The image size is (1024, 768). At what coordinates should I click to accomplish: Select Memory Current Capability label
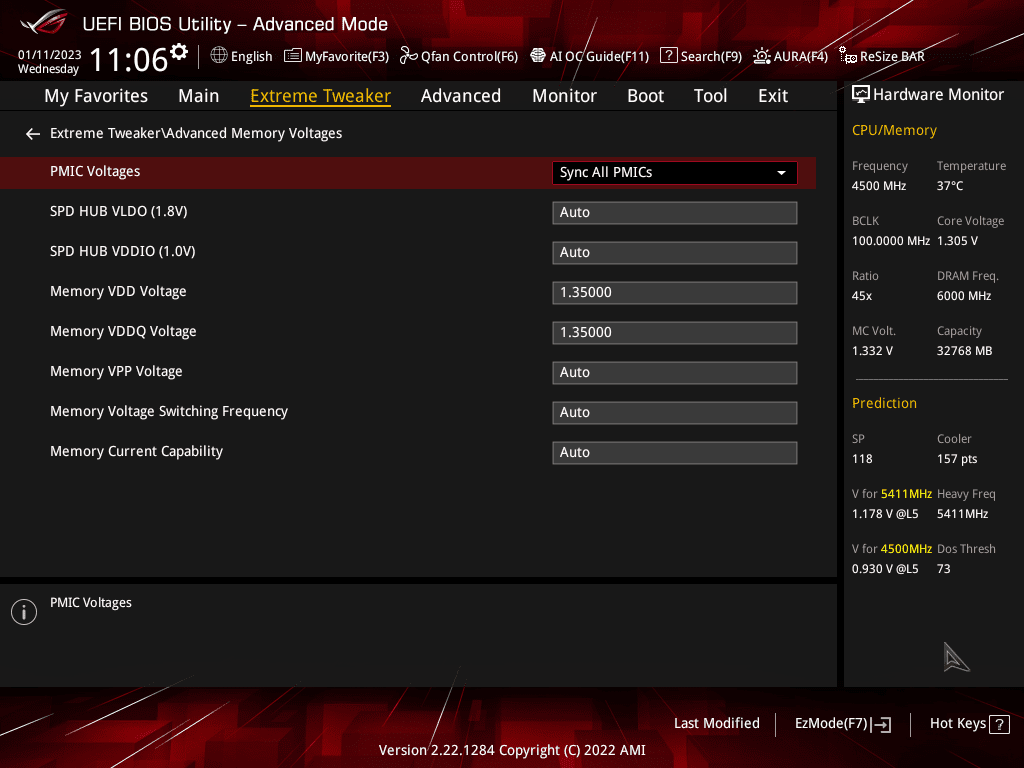(x=136, y=451)
